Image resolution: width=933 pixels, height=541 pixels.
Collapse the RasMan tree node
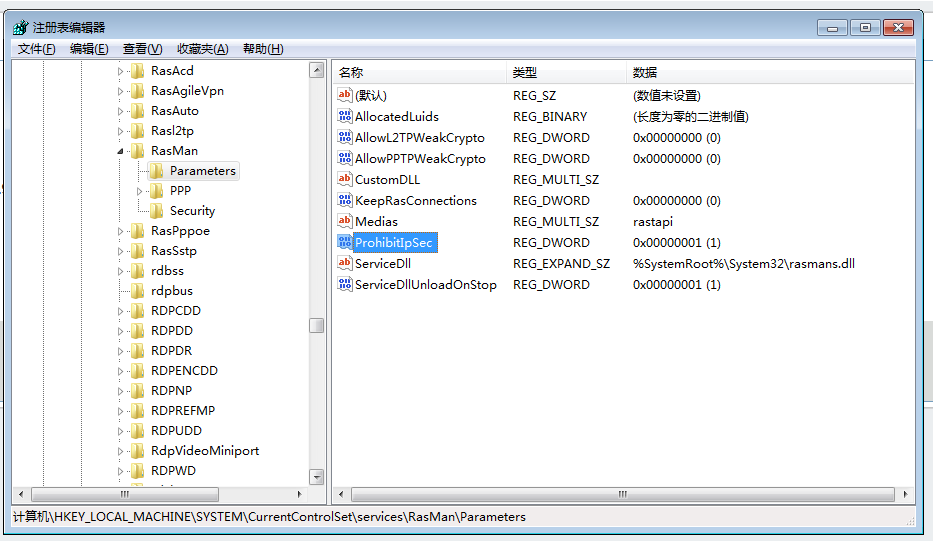pos(122,151)
